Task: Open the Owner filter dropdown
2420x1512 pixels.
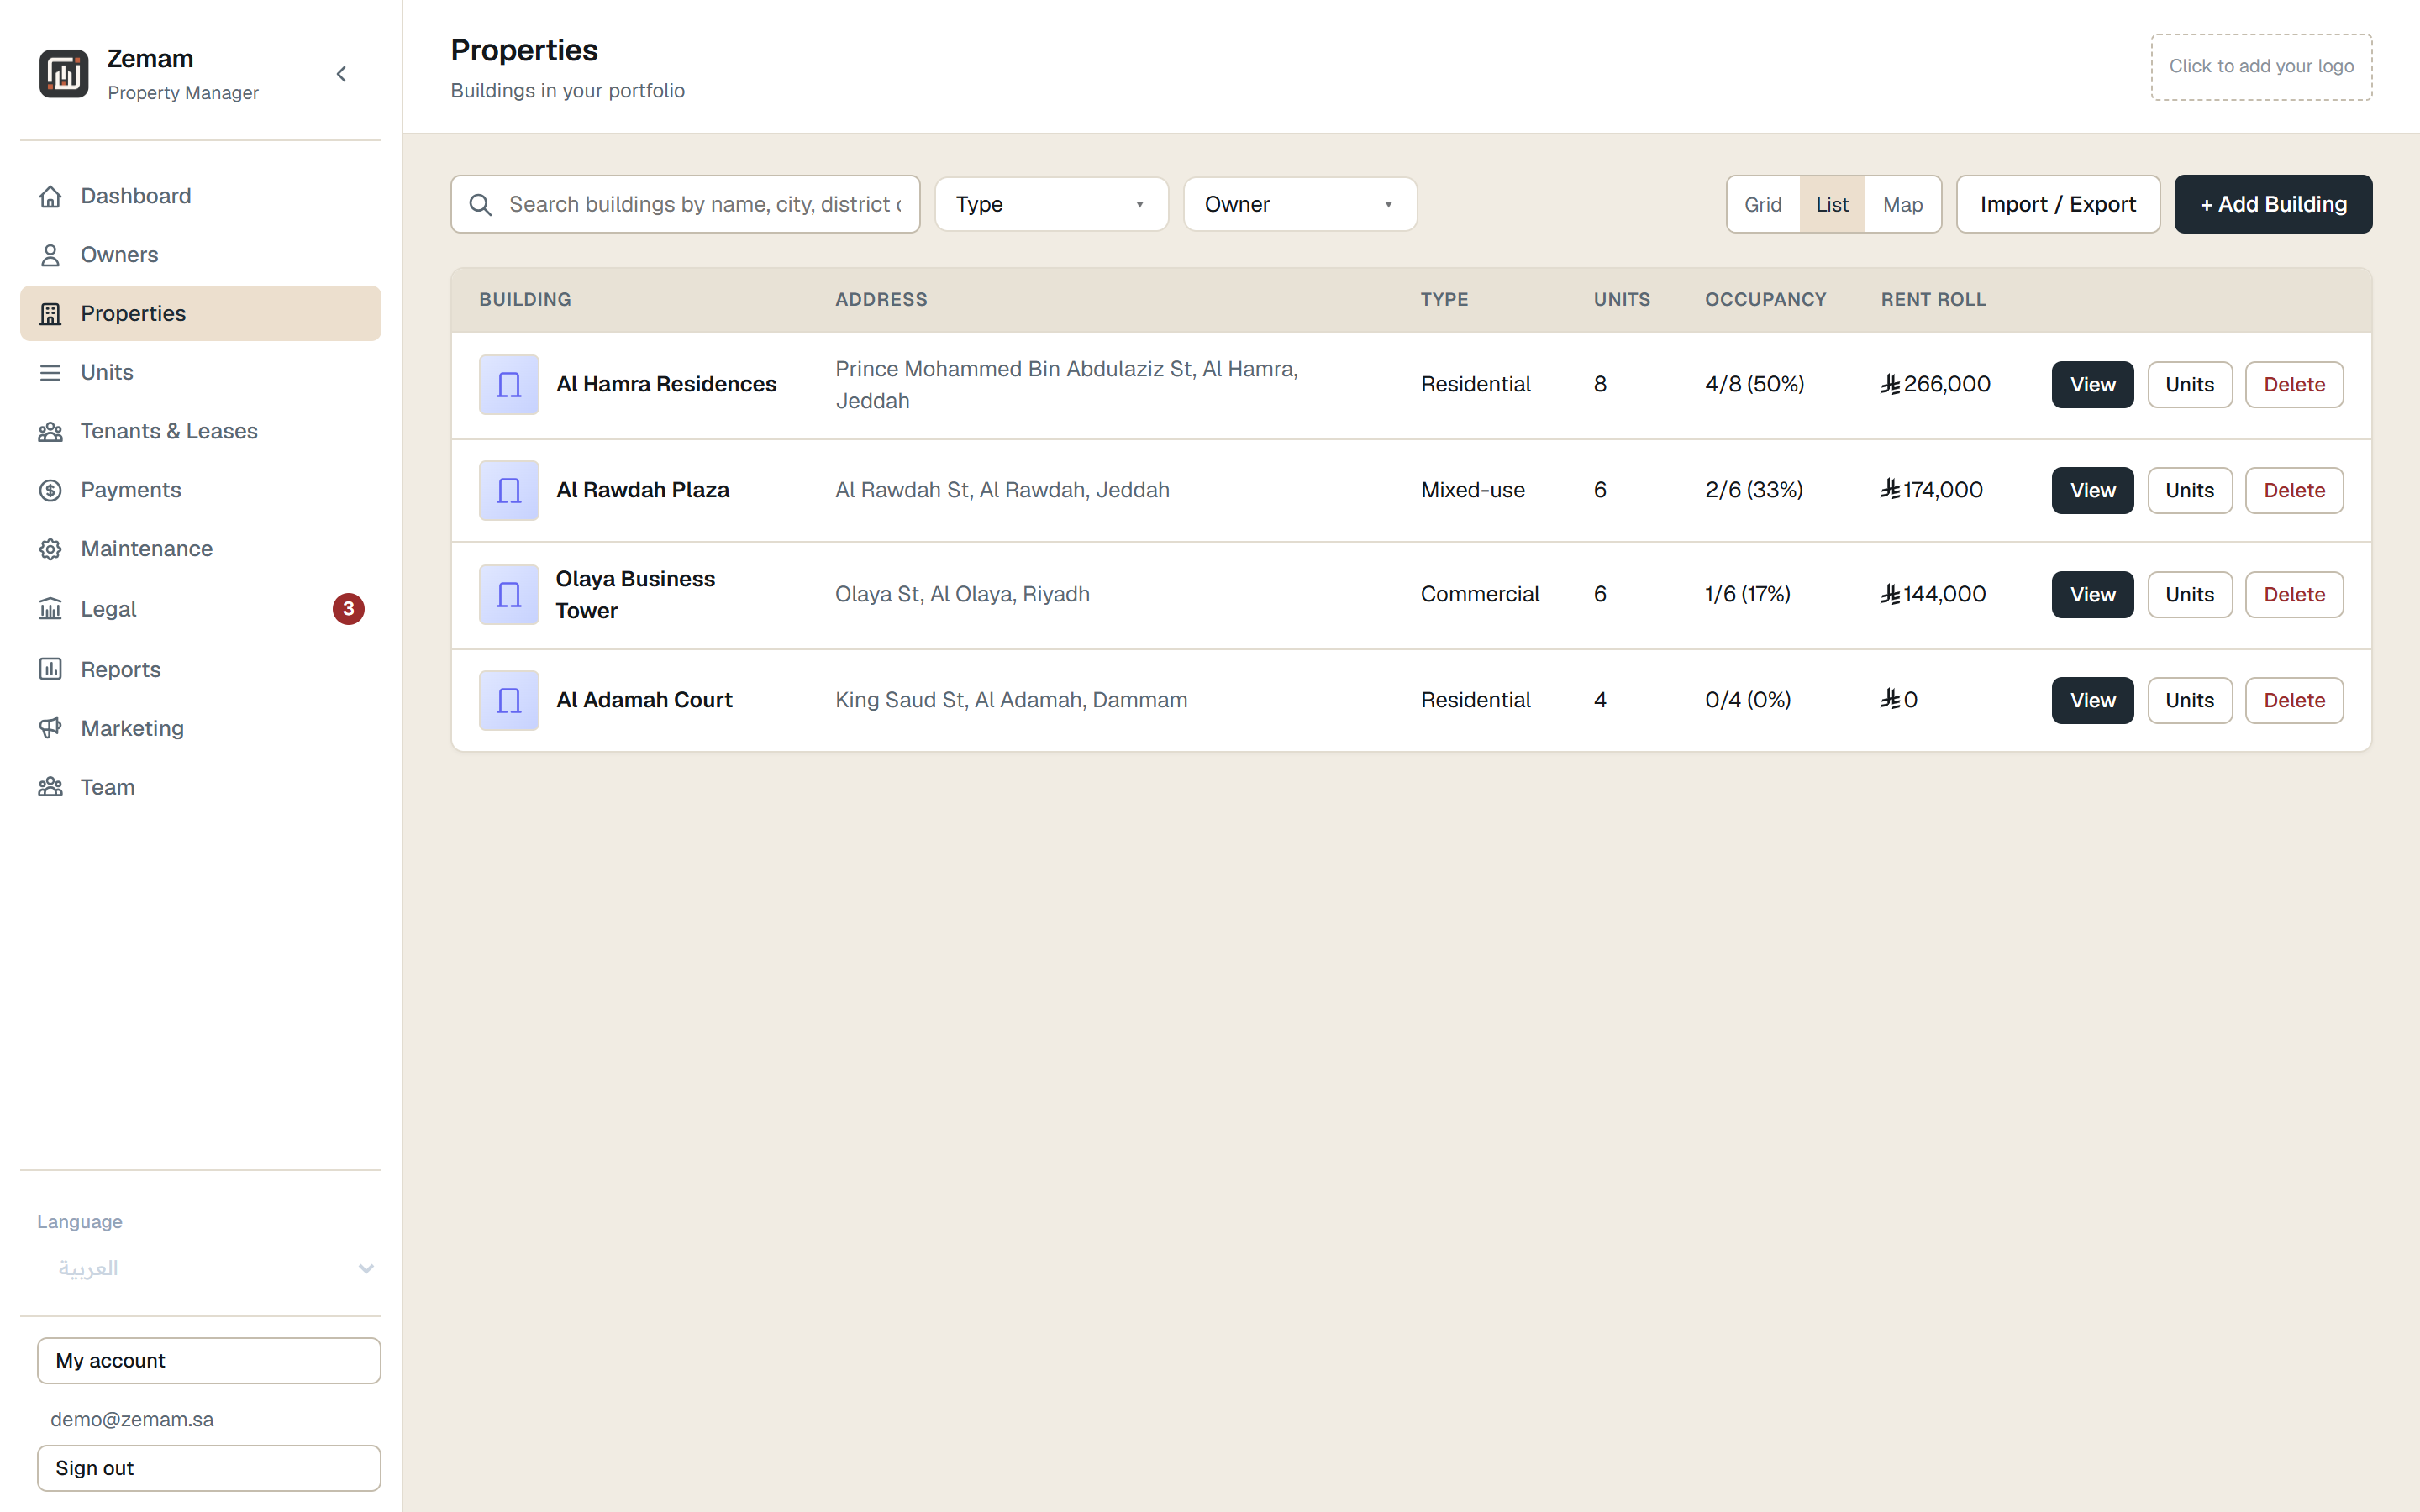Action: [x=1300, y=205]
